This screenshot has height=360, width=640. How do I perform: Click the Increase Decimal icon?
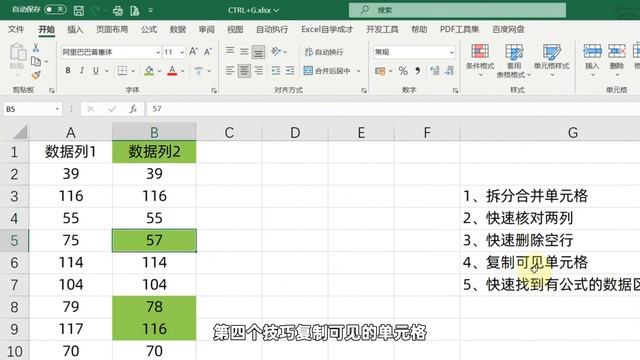pos(435,71)
